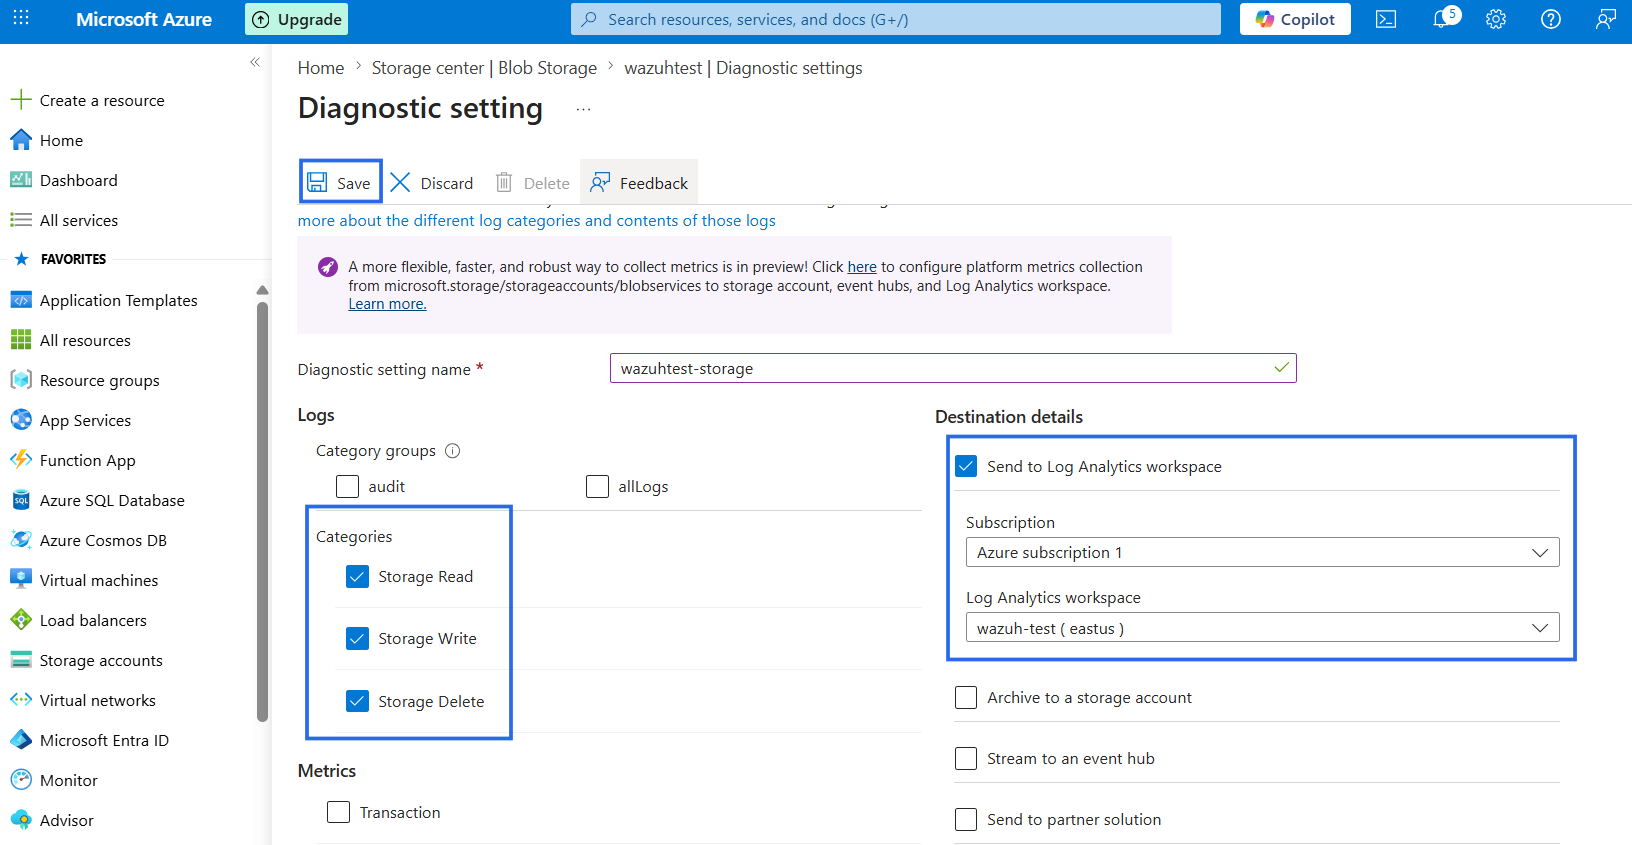
Task: Check the allLogs category group
Action: pos(597,486)
